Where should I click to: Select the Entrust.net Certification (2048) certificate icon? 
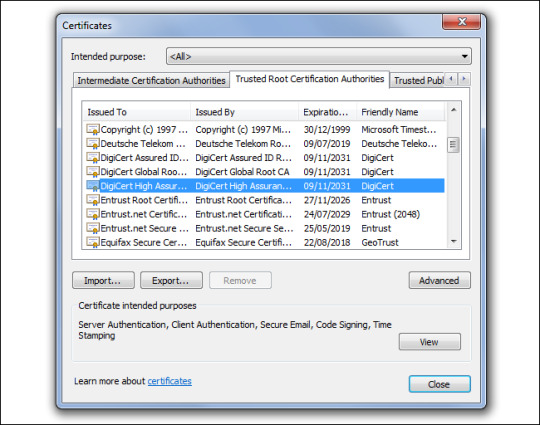(93, 214)
